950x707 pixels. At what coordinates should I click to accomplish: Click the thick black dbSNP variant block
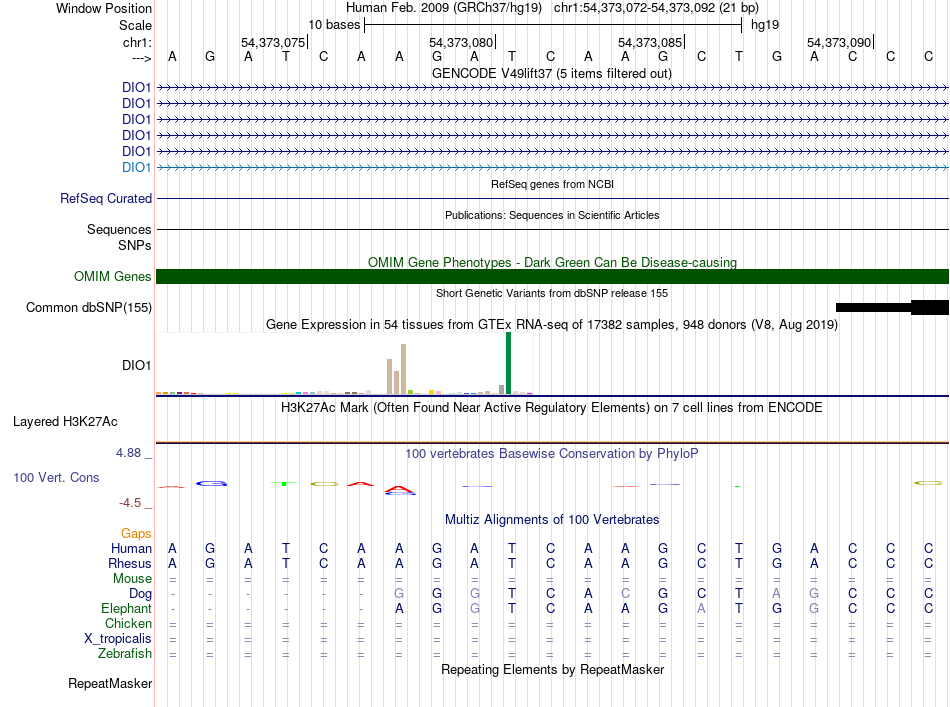tap(929, 307)
